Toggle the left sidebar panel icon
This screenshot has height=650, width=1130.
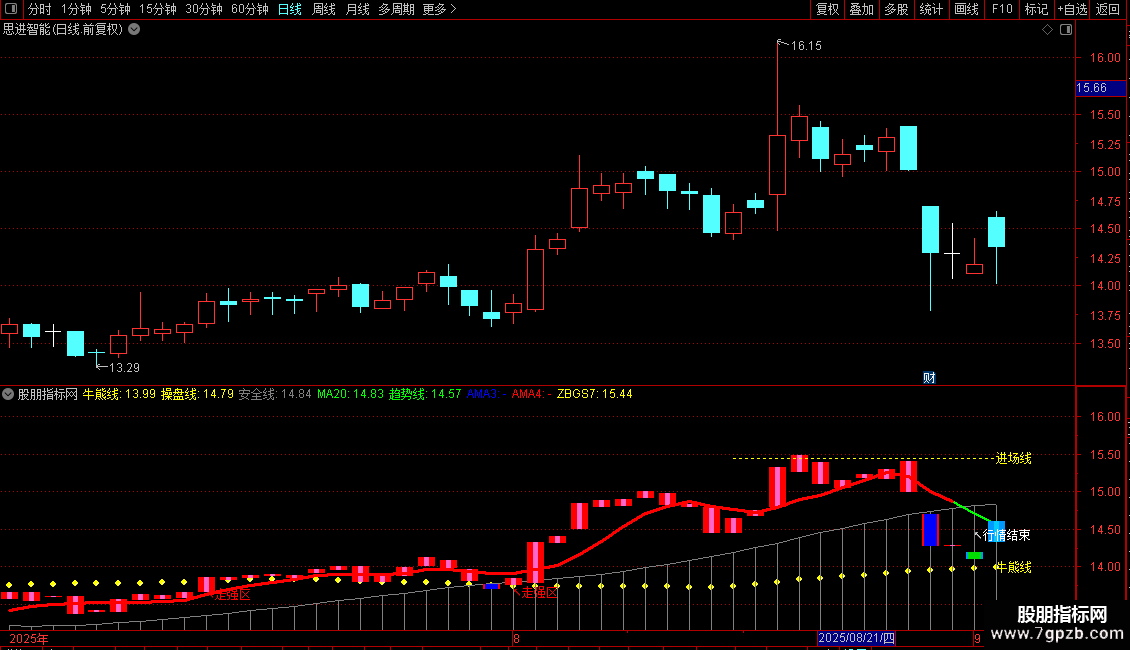[11, 9]
